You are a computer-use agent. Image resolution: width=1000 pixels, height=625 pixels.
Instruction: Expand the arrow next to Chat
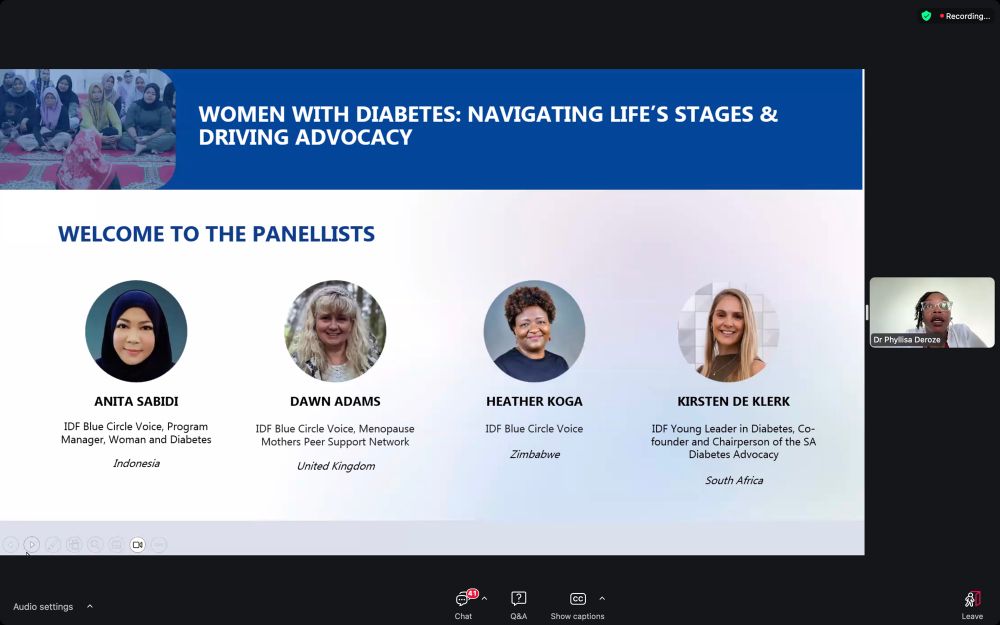[x=485, y=599]
